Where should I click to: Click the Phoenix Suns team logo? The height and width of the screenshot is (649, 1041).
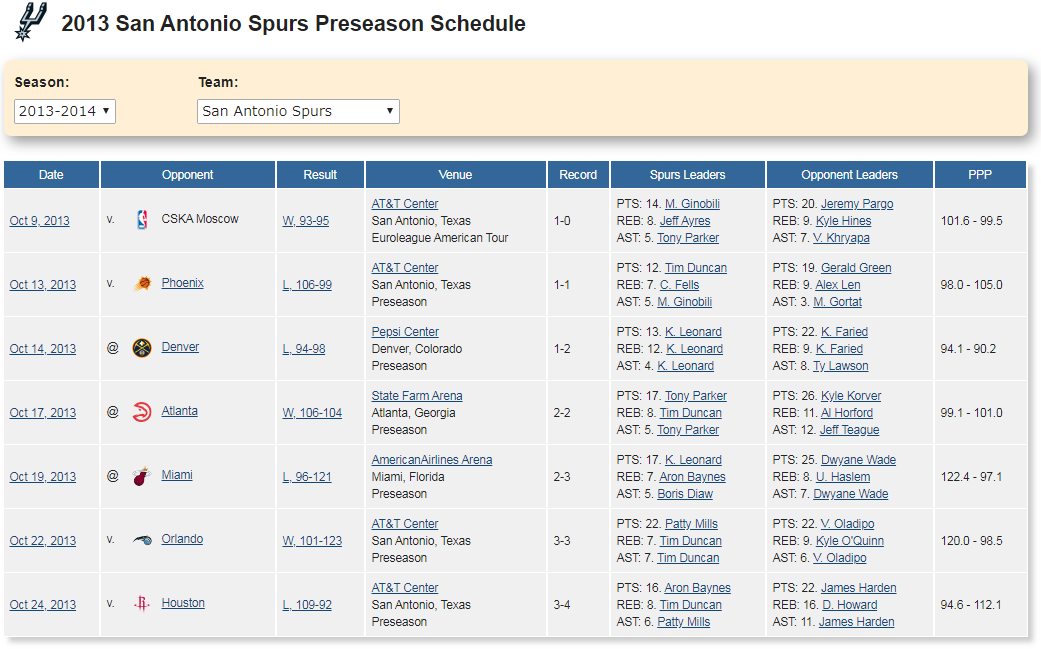coord(142,284)
